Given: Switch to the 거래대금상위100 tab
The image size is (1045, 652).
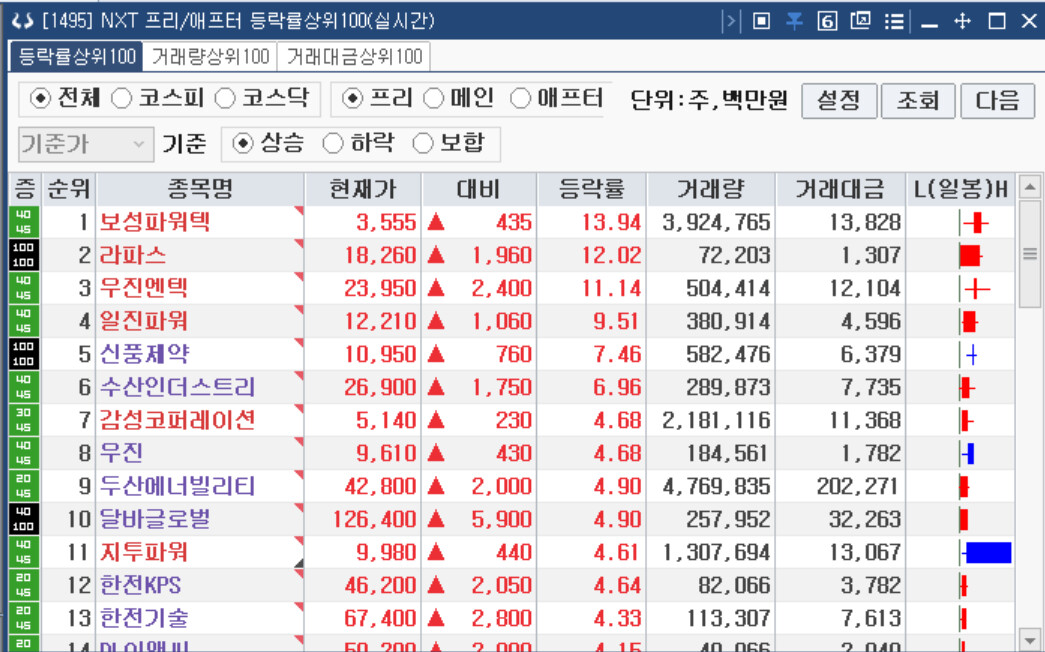Looking at the screenshot, I should pos(354,57).
